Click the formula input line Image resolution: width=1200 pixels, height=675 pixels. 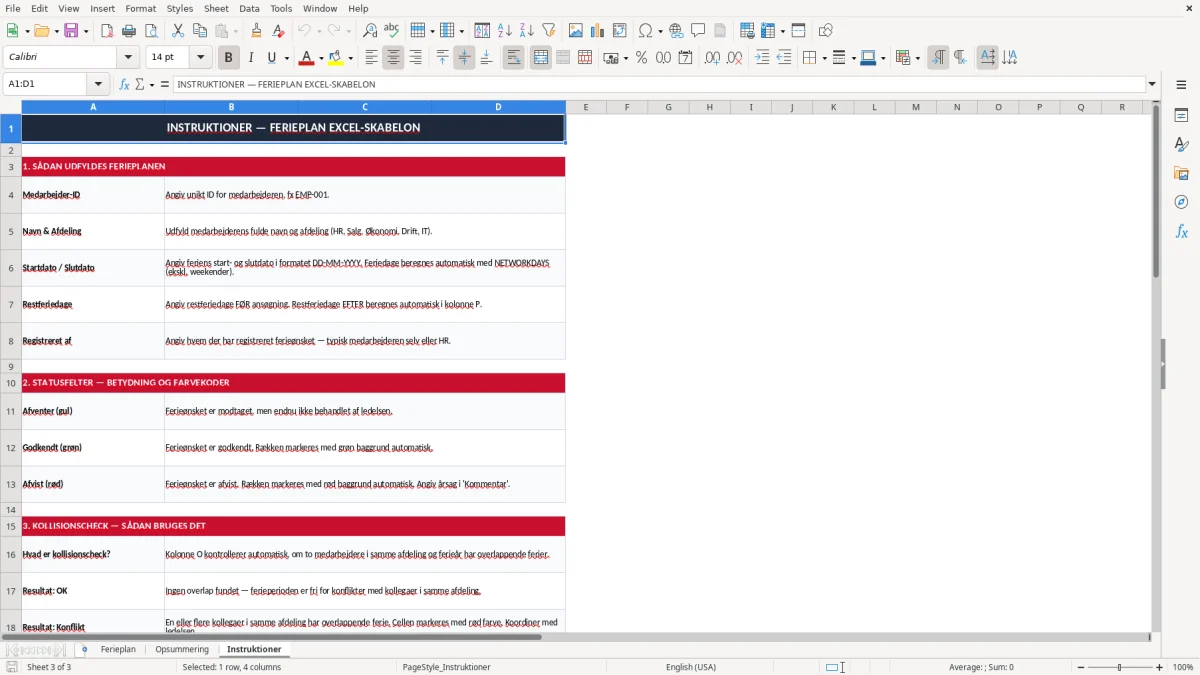click(659, 85)
